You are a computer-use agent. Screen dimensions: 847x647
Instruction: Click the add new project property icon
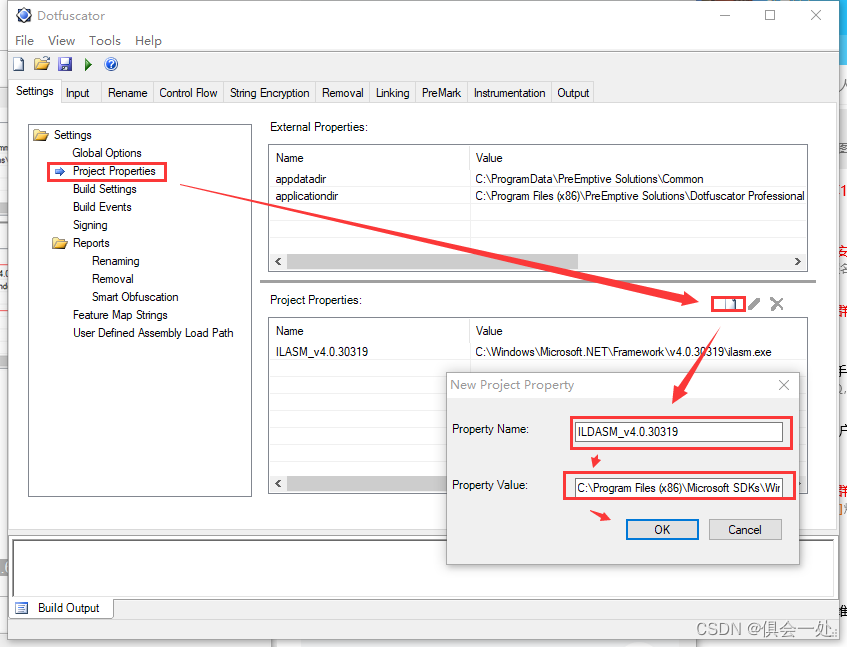[729, 304]
